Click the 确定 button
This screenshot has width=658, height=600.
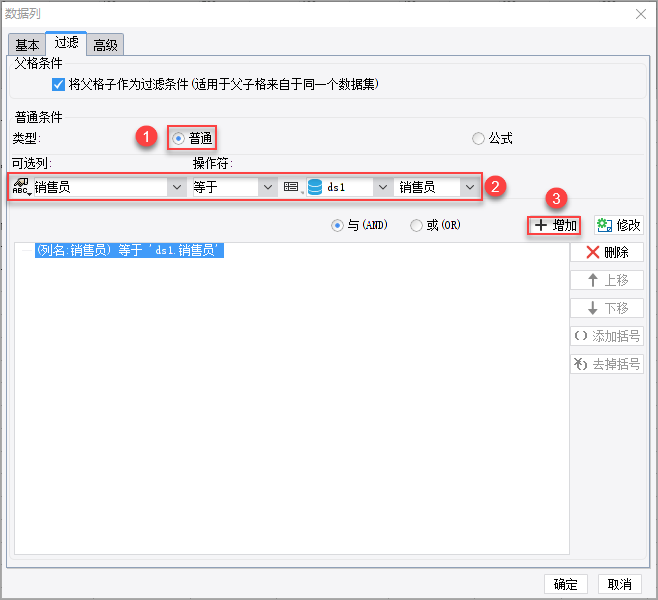click(x=566, y=584)
